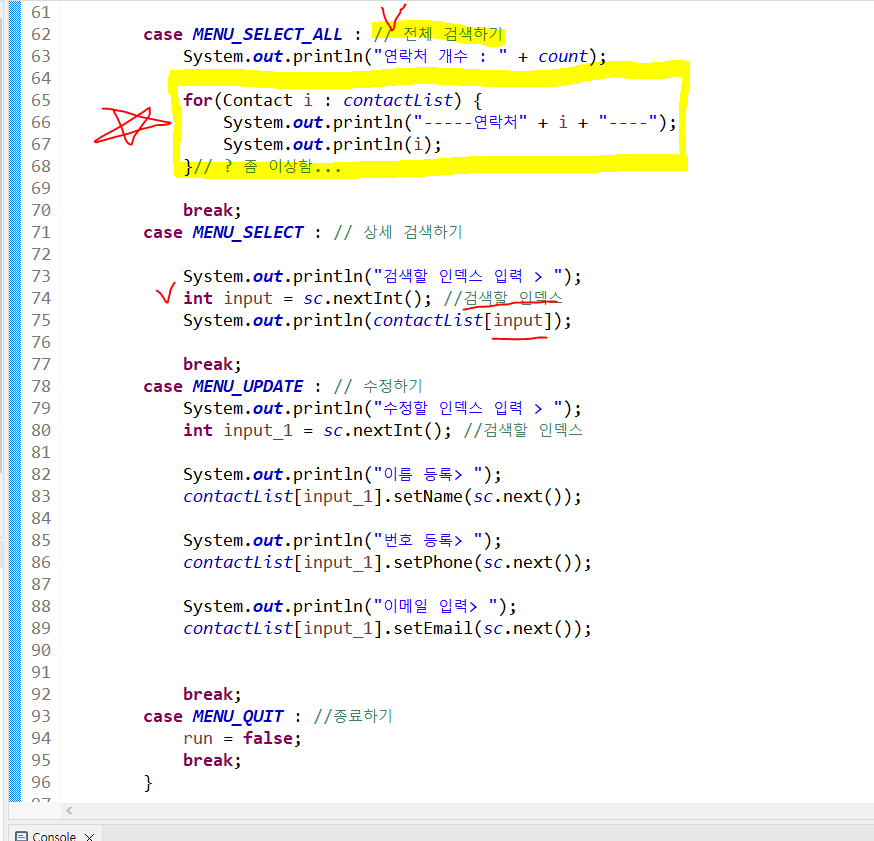Click line number 62 in the gutter
Screen dimensions: 874x841
tap(41, 35)
